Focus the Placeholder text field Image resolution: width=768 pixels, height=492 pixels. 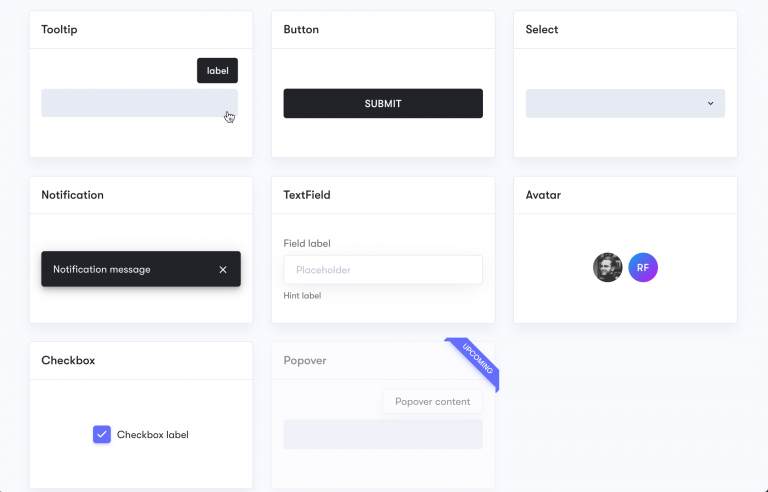pyautogui.click(x=383, y=270)
